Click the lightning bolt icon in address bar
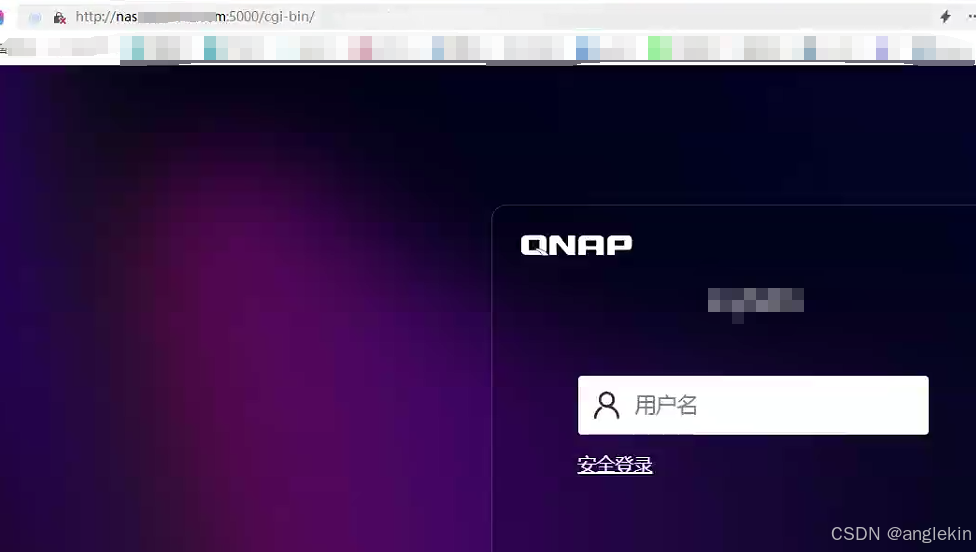Screen dimensions: 976x552 pos(945,17)
